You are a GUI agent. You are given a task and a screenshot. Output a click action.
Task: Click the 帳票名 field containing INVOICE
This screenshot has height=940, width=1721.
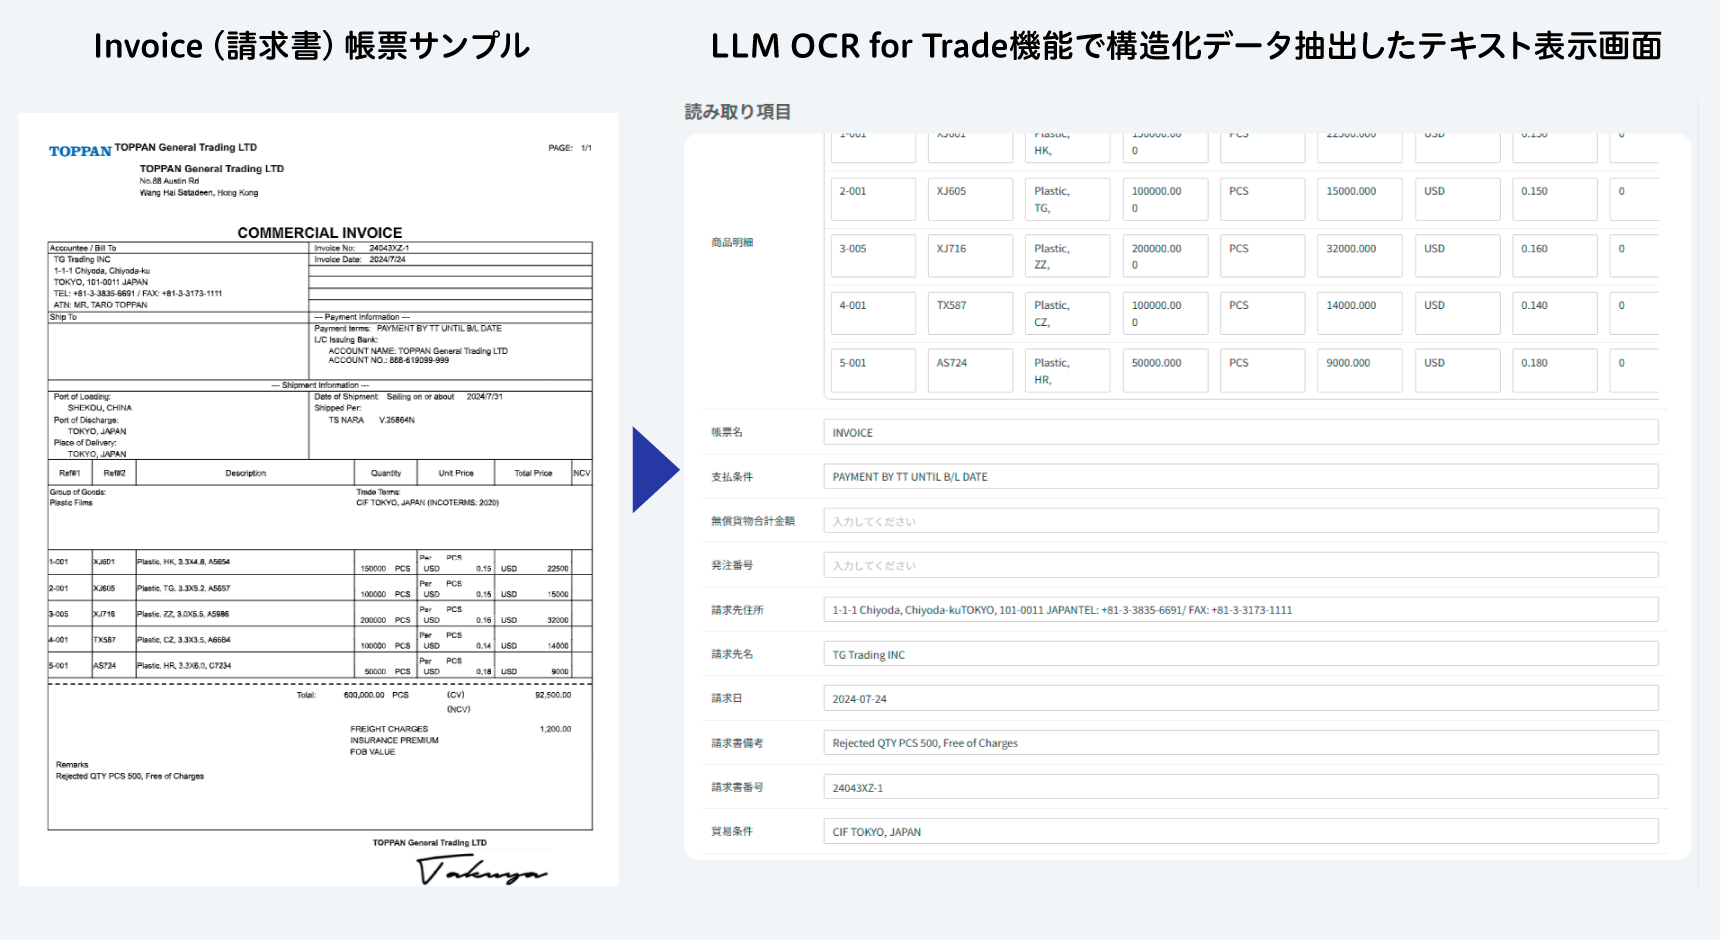[x=1240, y=432]
